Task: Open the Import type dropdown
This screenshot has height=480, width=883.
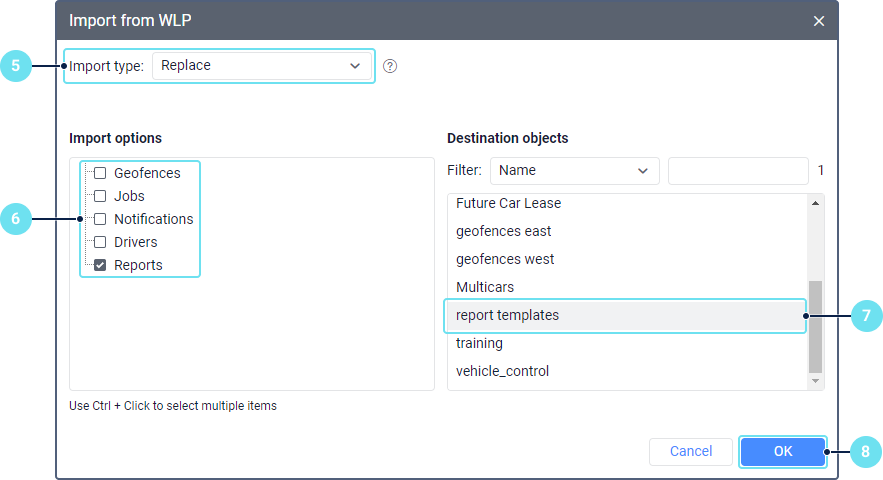Action: 261,66
